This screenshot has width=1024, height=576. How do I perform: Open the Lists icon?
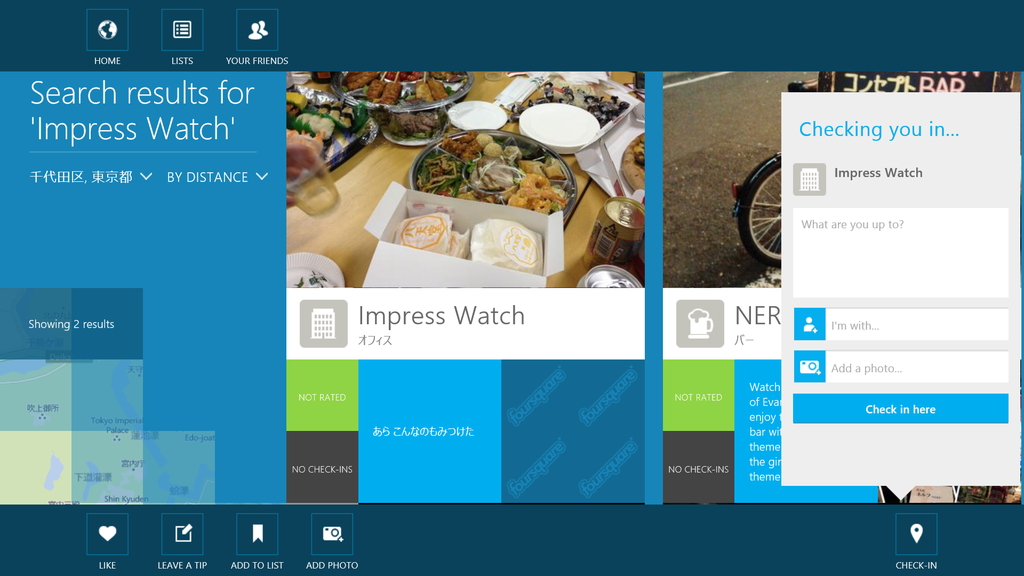[182, 30]
